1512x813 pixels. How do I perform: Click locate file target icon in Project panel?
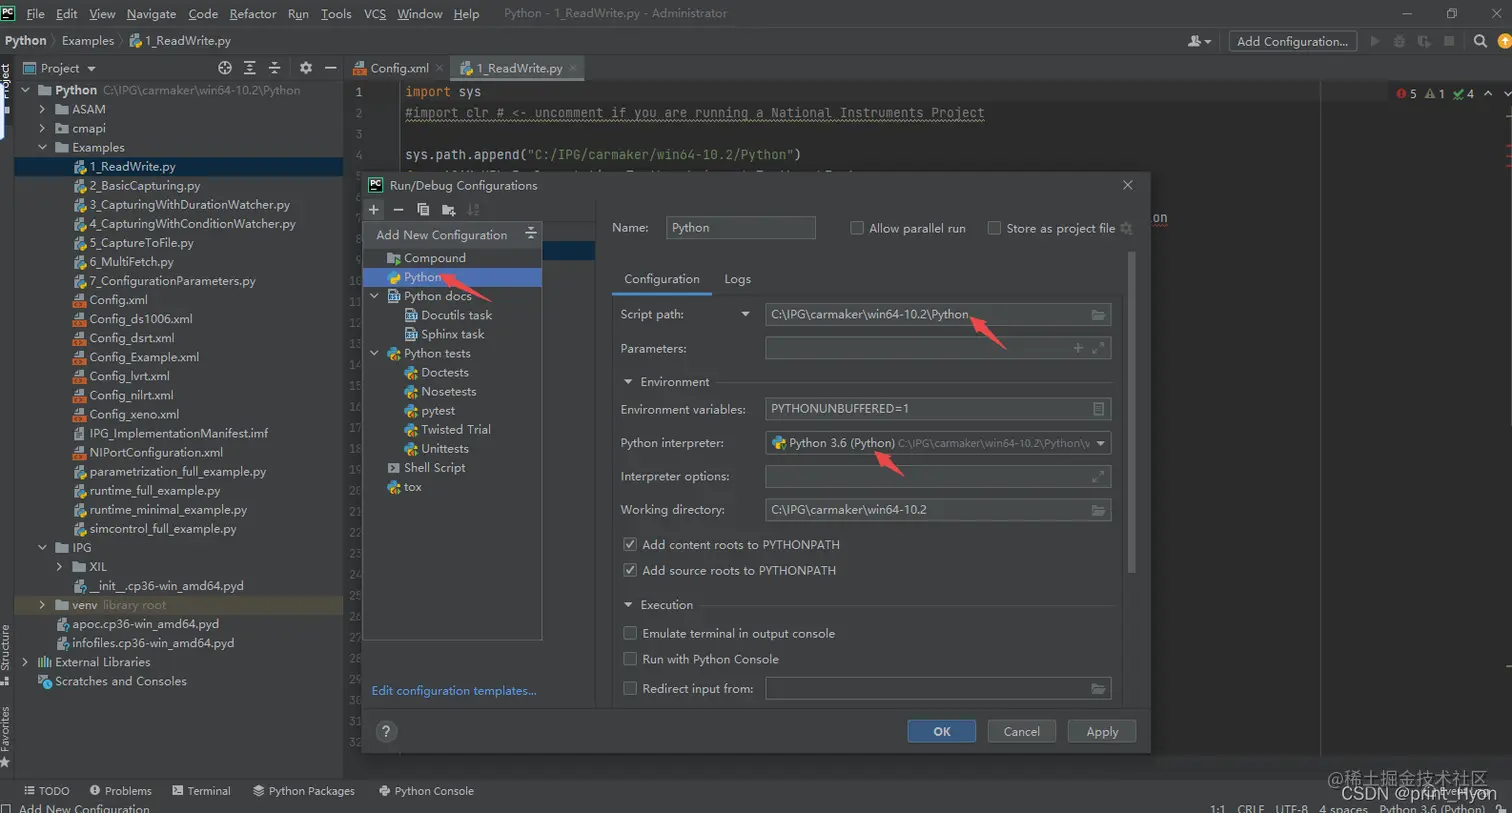225,68
